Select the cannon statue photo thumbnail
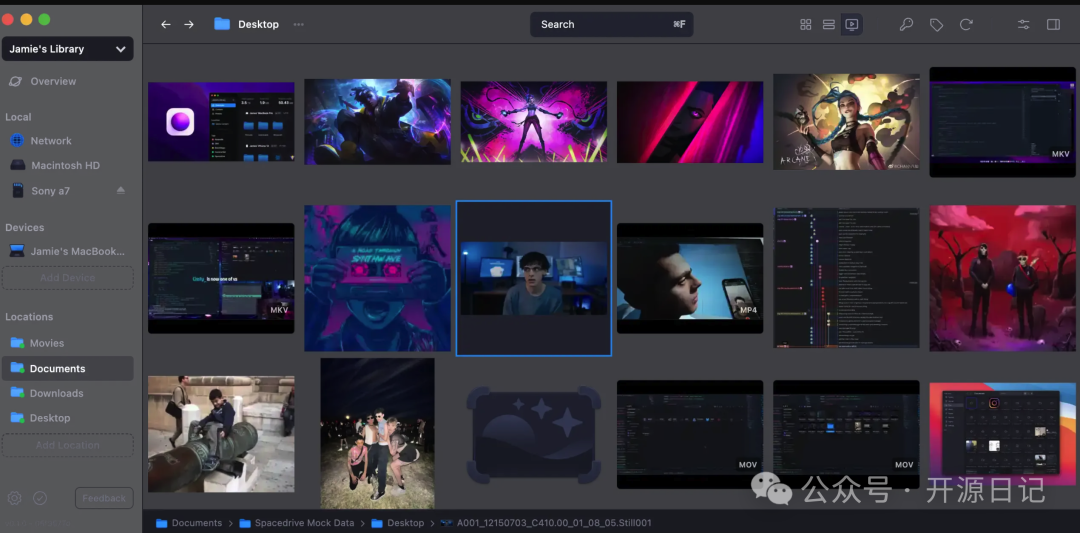 click(x=221, y=434)
